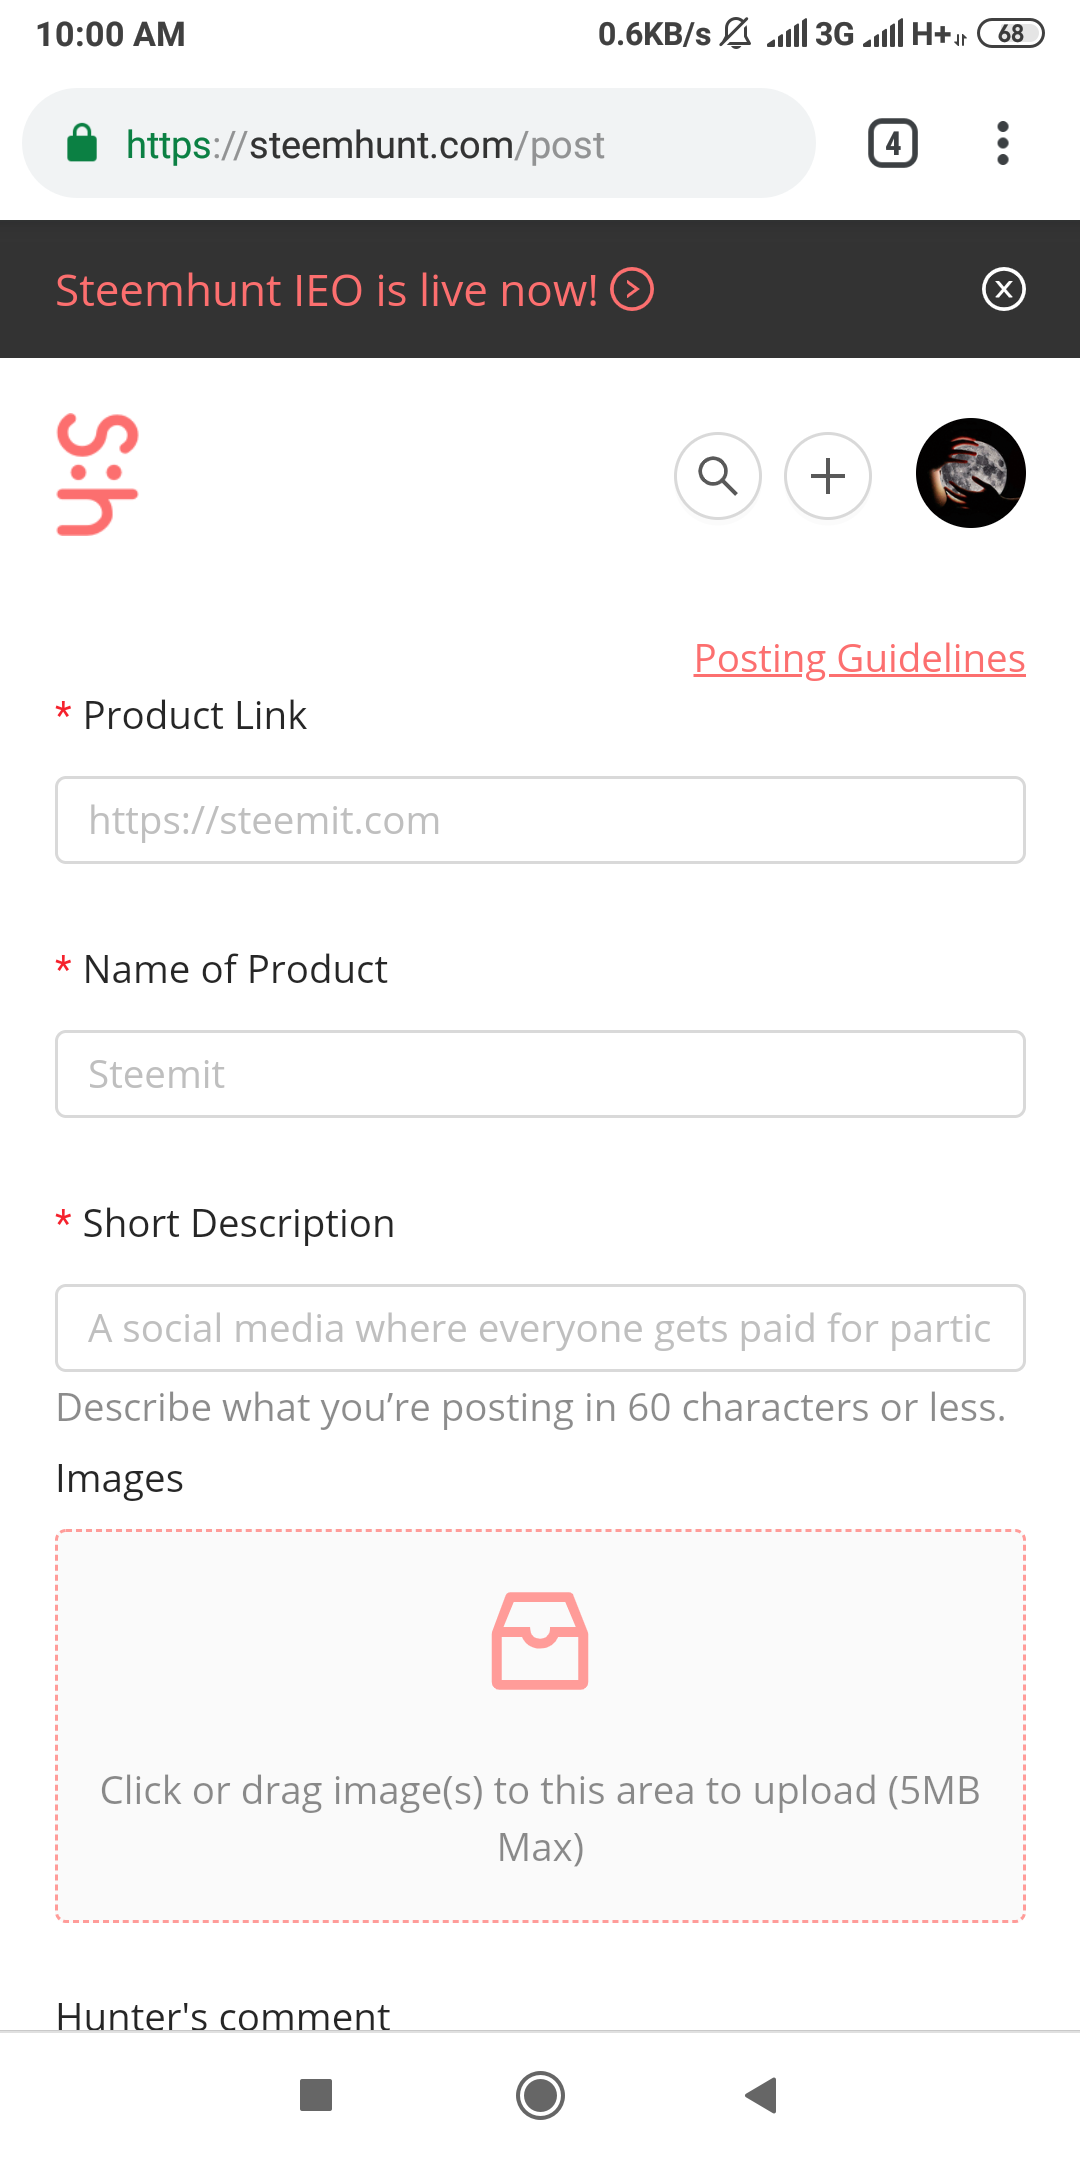Open the Posting Guidelines link
Viewport: 1080px width, 2160px height.
(x=860, y=658)
